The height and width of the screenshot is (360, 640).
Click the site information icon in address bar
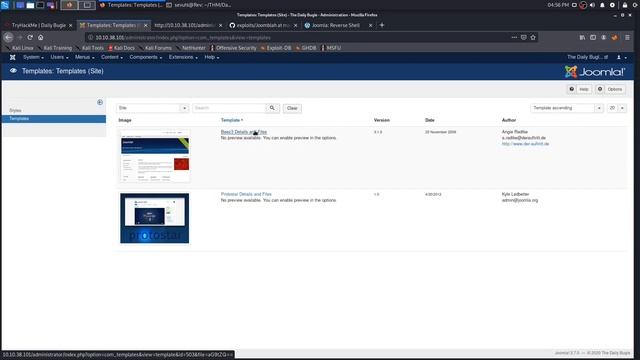[x=91, y=37]
